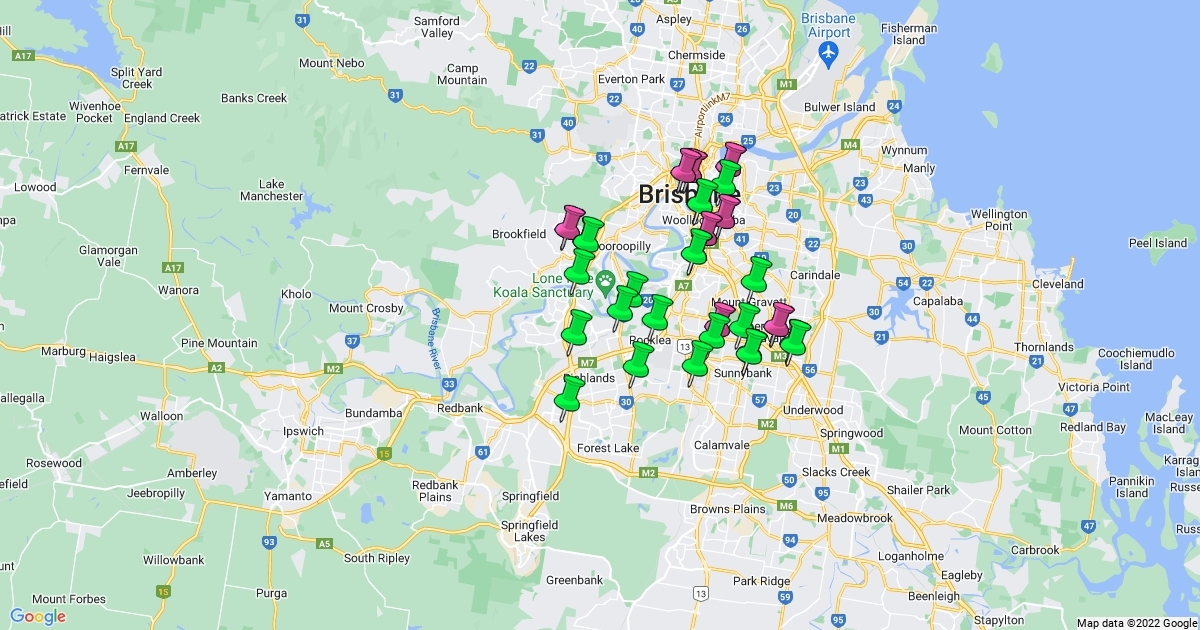Click the Samford Valley label
1200x630 pixels.
point(437,27)
